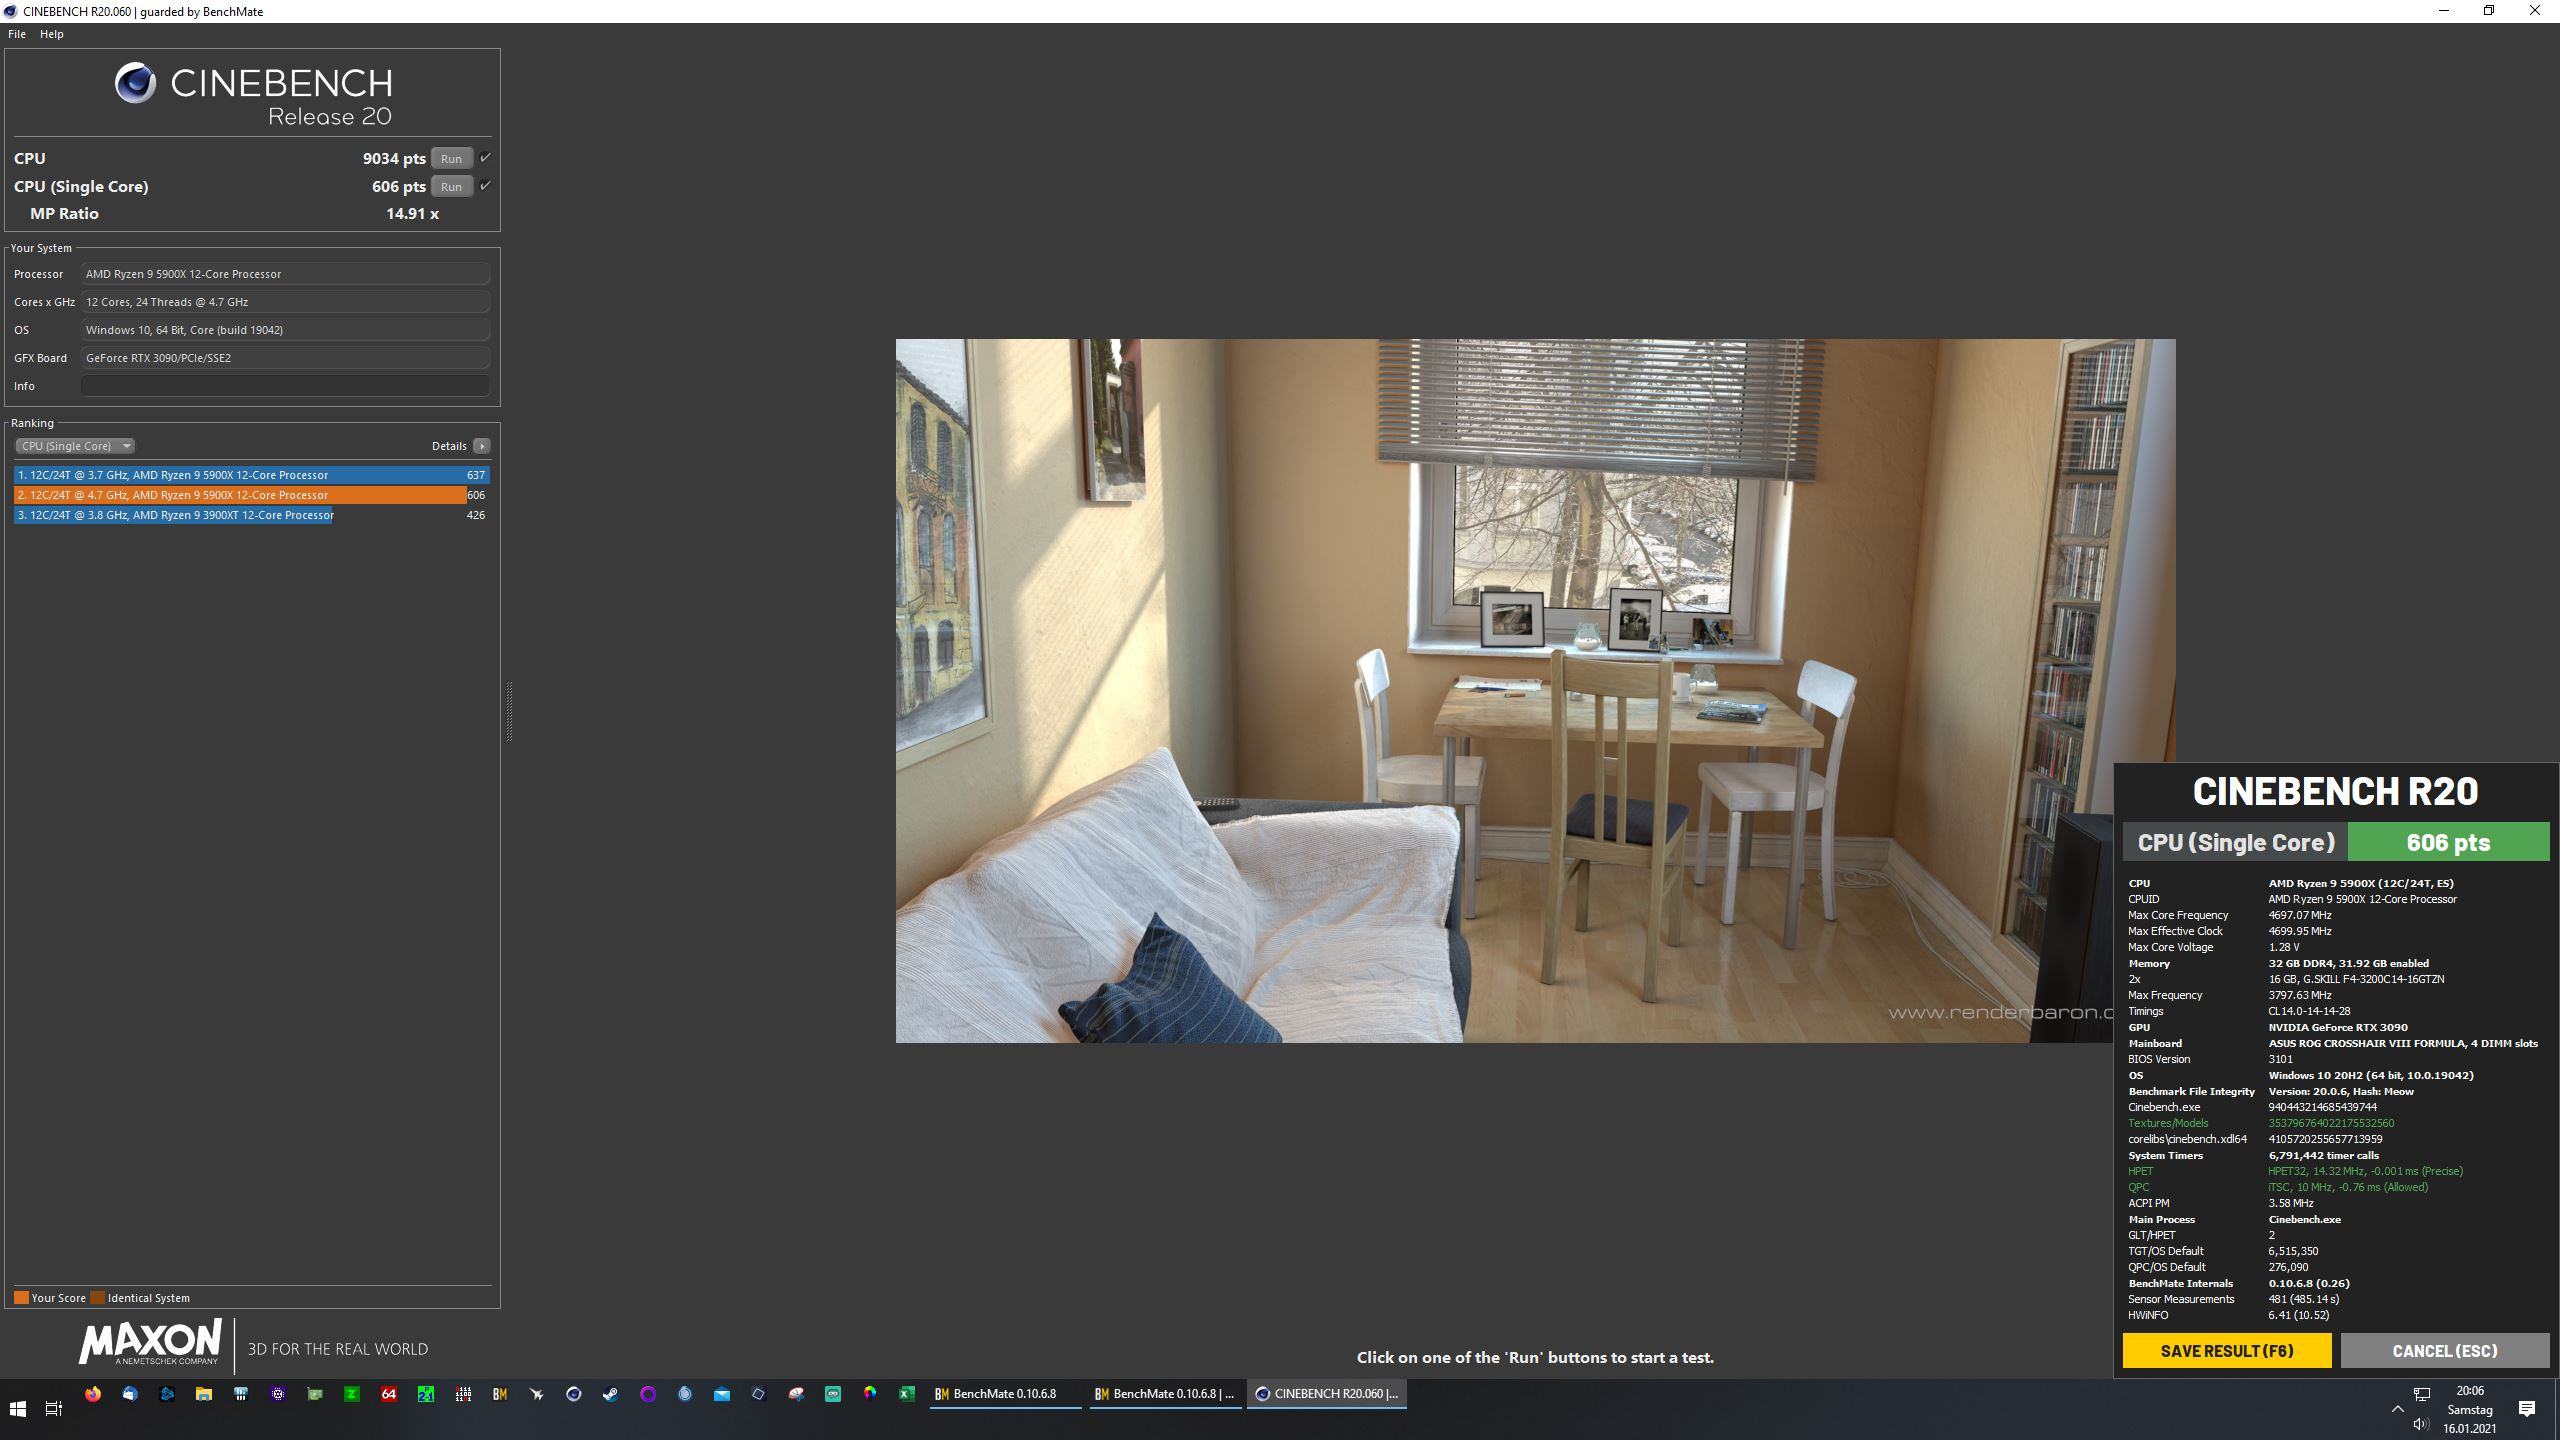Click the panel splitter grip handle
The width and height of the screenshot is (2560, 1440).
[509, 711]
